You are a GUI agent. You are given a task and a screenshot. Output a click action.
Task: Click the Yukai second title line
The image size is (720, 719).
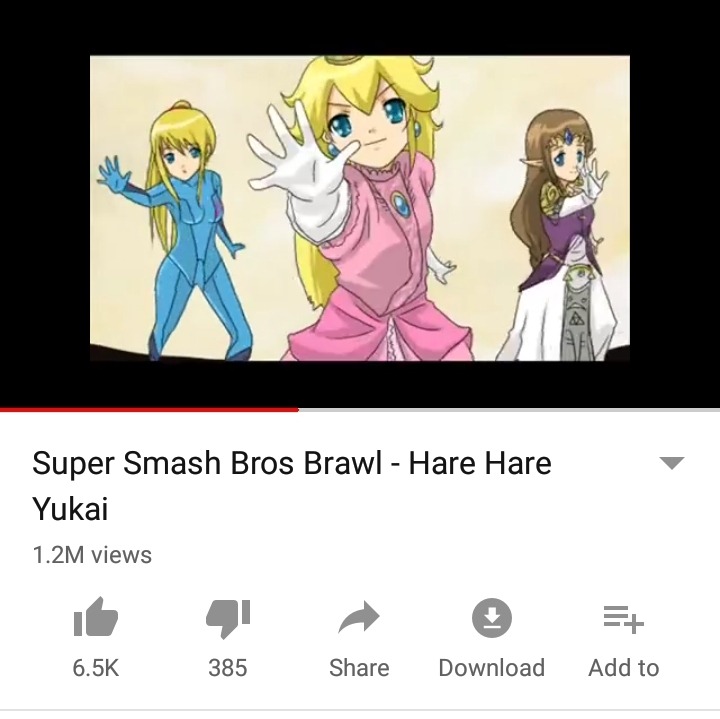[70, 510]
